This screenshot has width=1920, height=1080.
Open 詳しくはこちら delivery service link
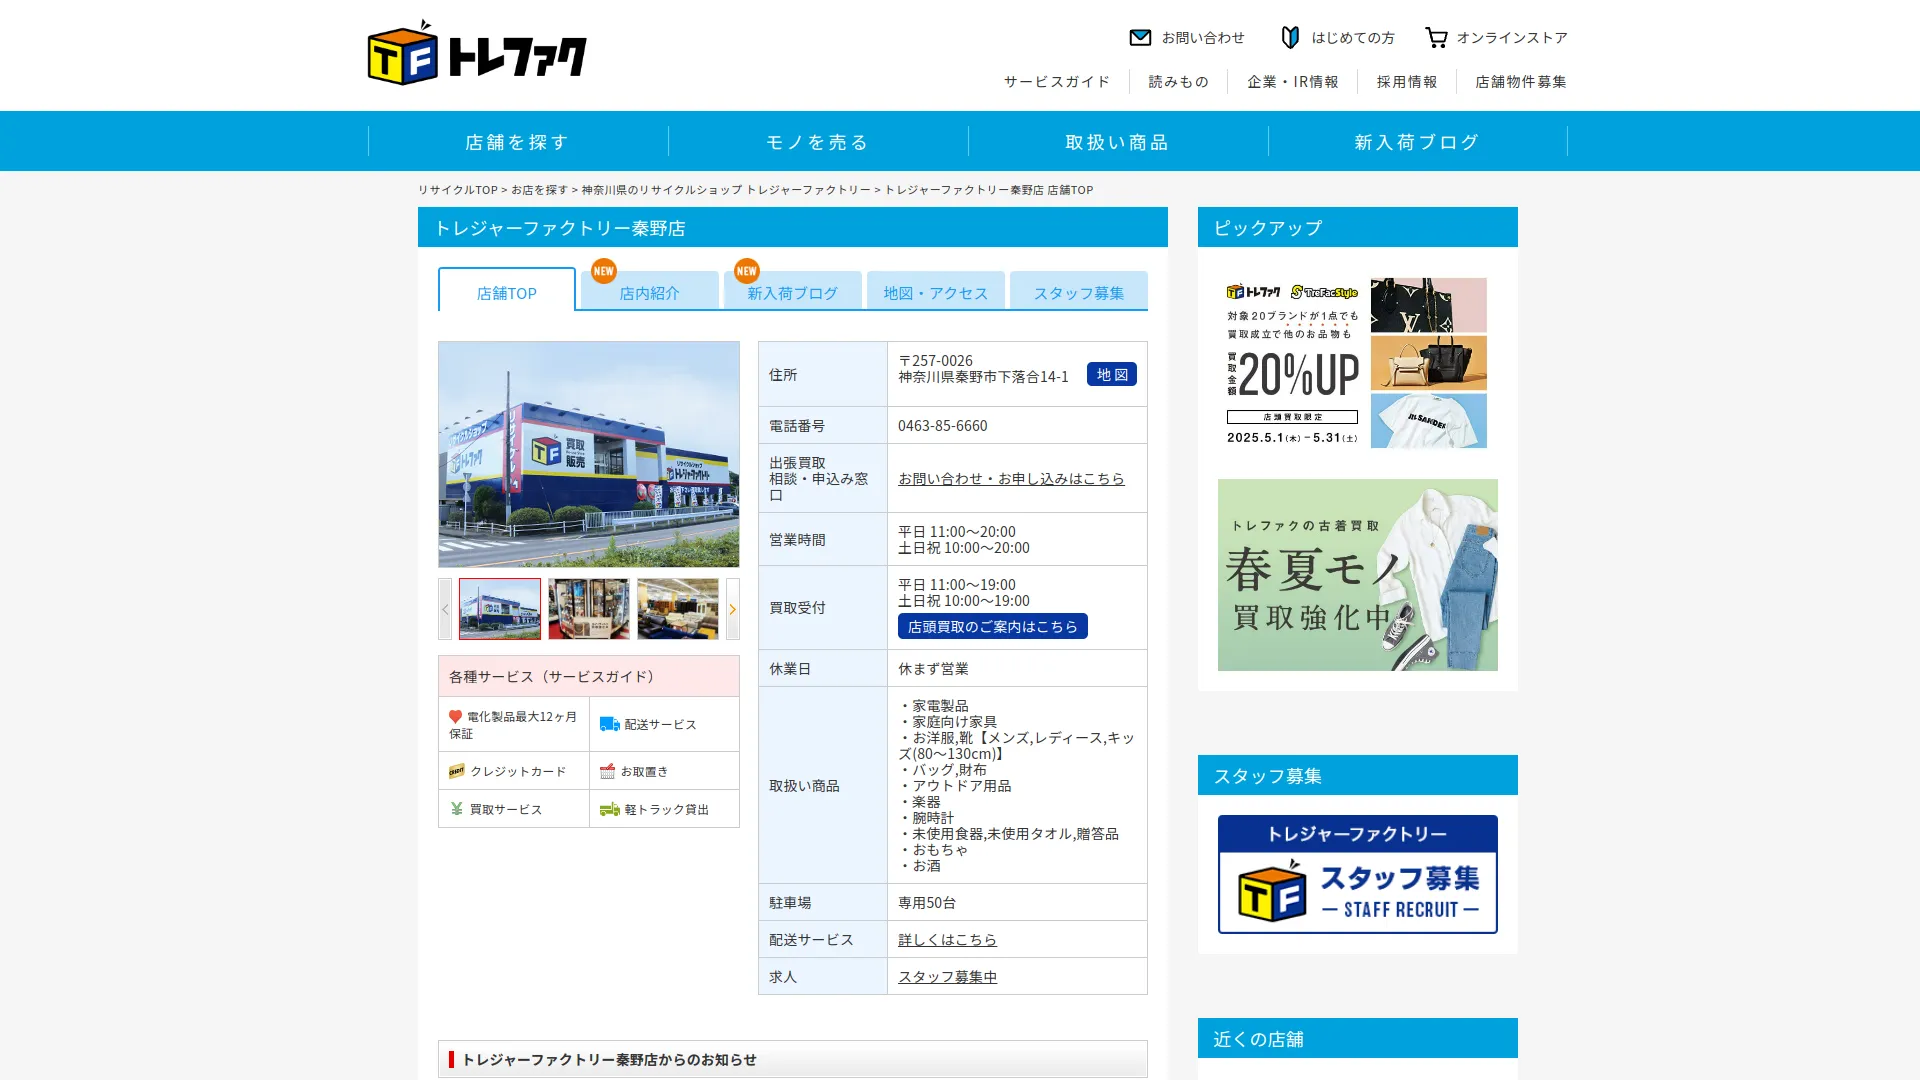[947, 939]
